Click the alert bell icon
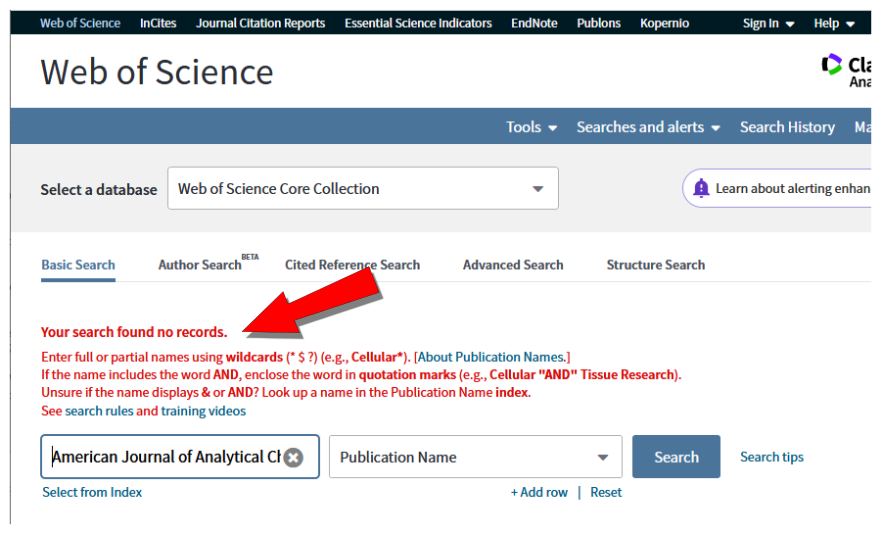882x534 pixels. [701, 188]
